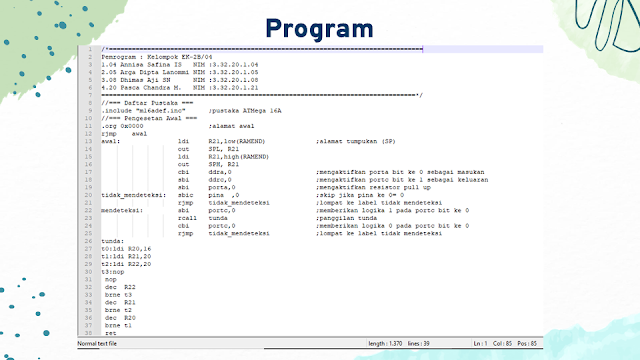This screenshot has width=640, height=360.
Task: Select the "Normal text file" status bar entry
Action: pyautogui.click(x=97, y=344)
